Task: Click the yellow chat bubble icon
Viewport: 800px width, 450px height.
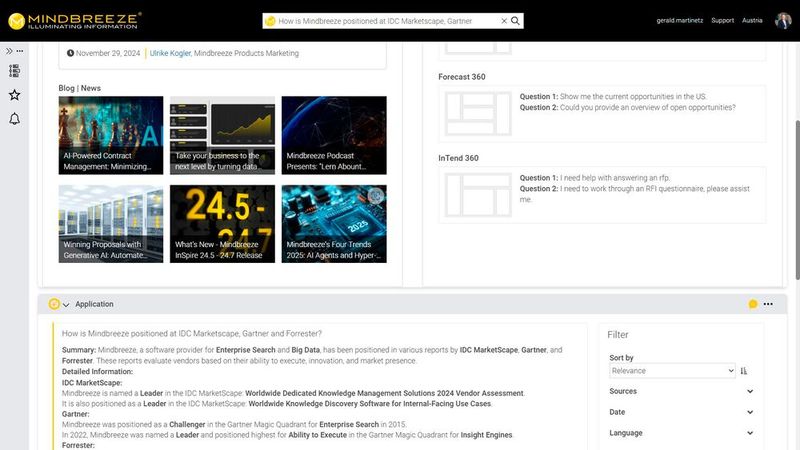Action: point(753,304)
